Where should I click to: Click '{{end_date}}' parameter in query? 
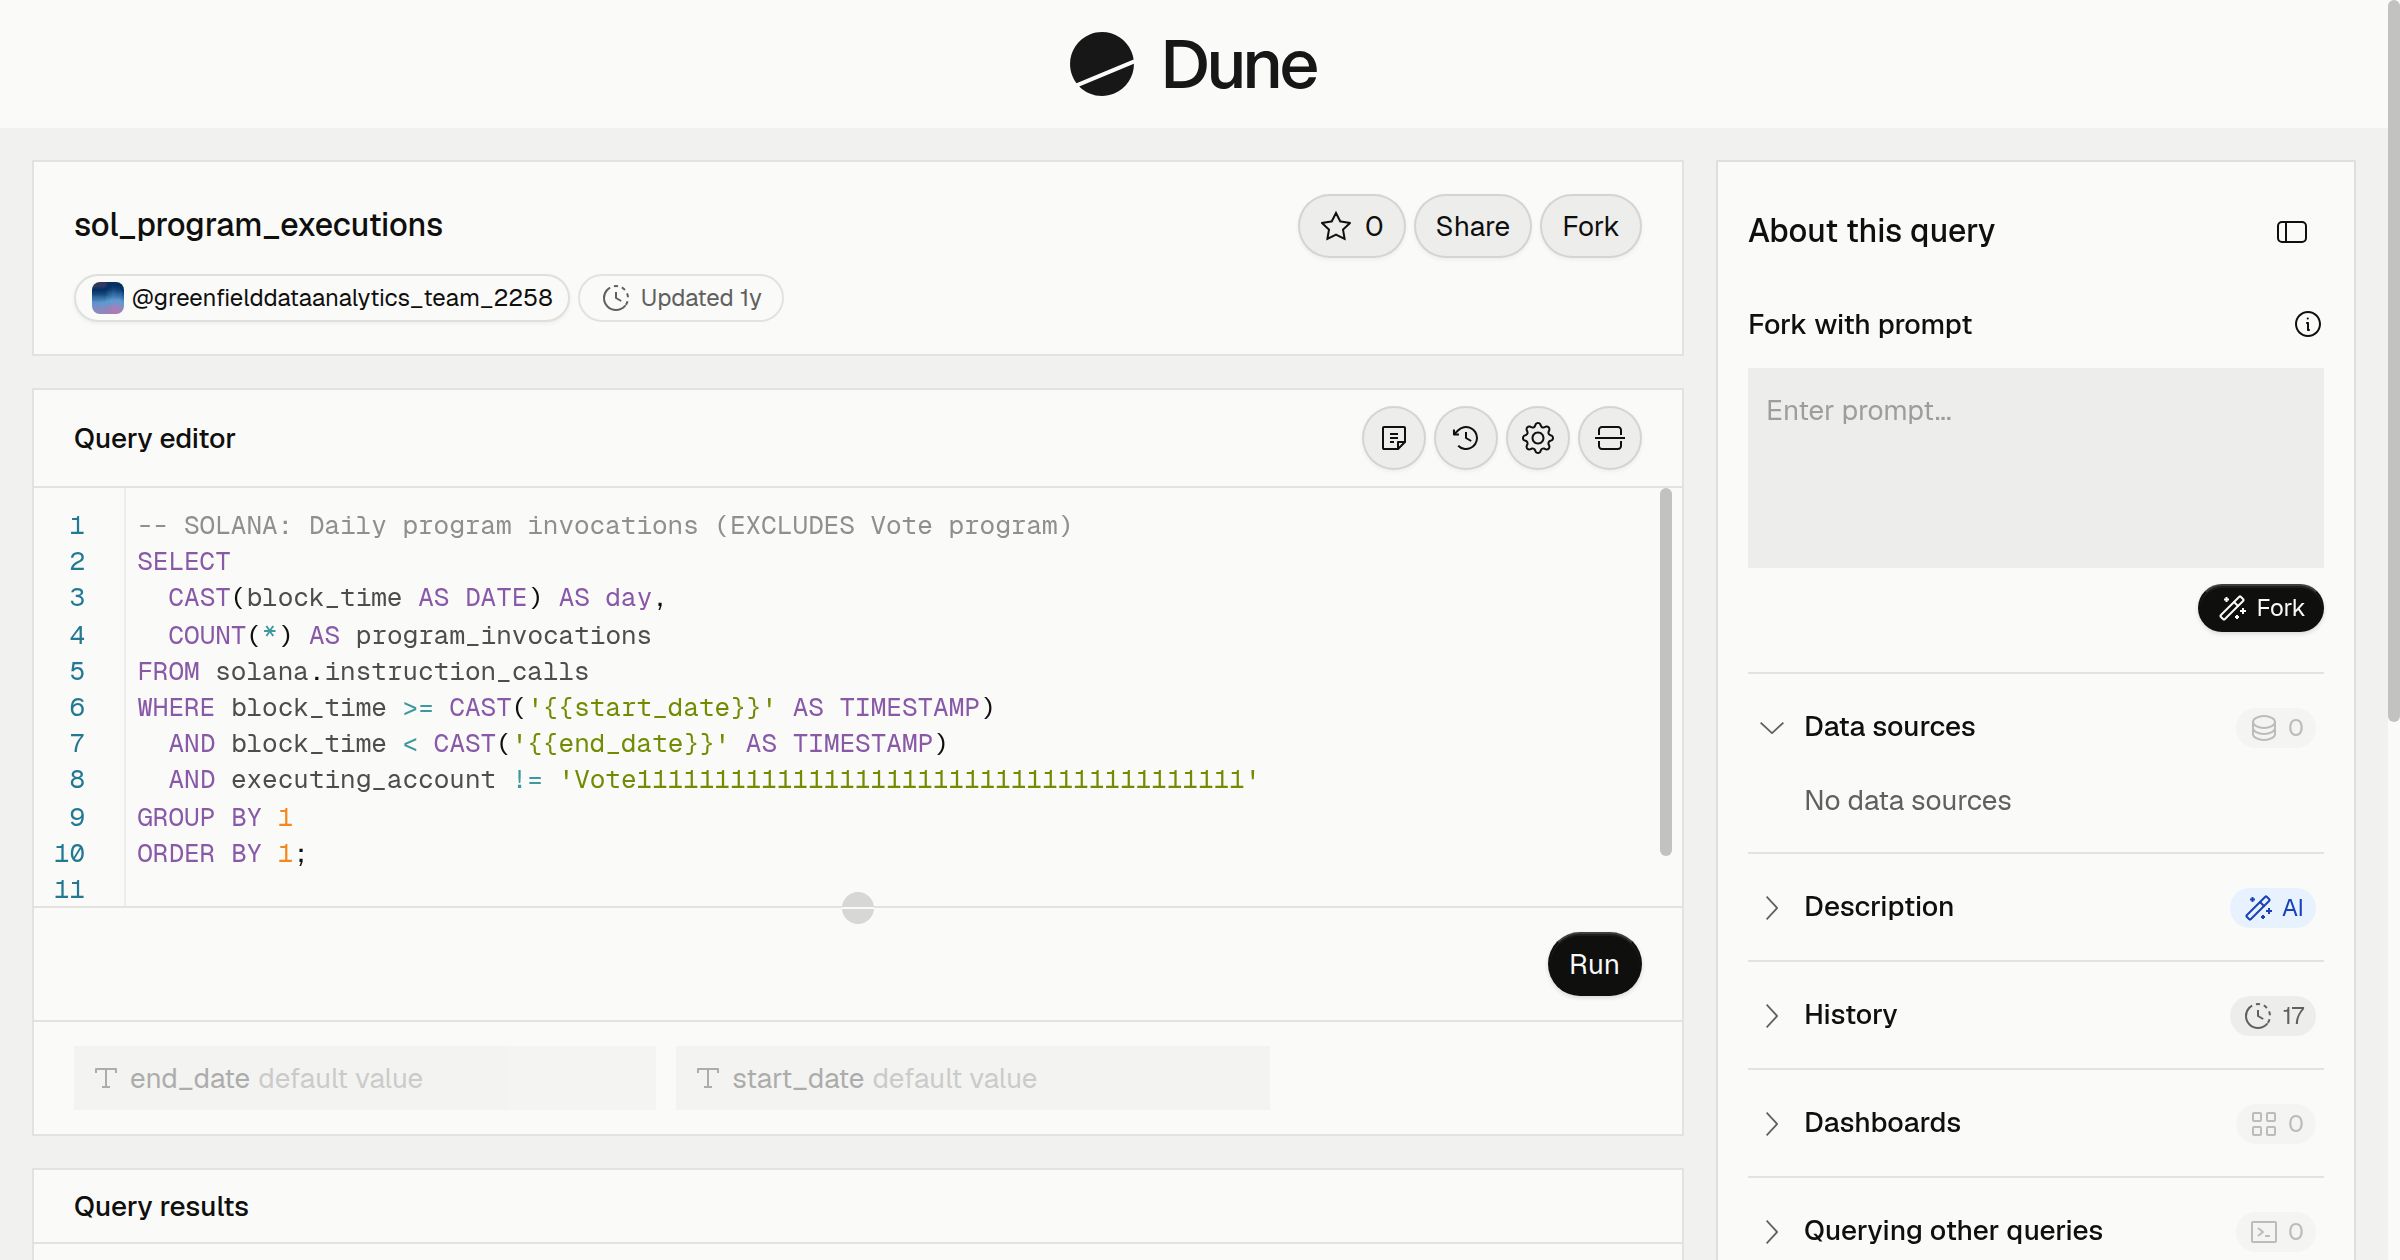point(620,744)
